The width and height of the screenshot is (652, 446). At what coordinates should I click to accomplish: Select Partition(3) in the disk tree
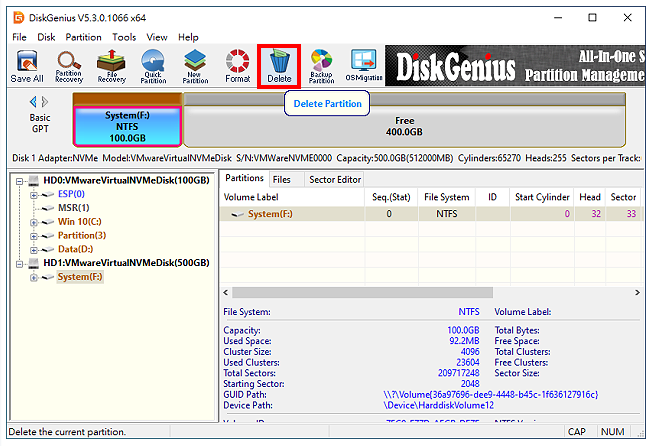pos(82,235)
